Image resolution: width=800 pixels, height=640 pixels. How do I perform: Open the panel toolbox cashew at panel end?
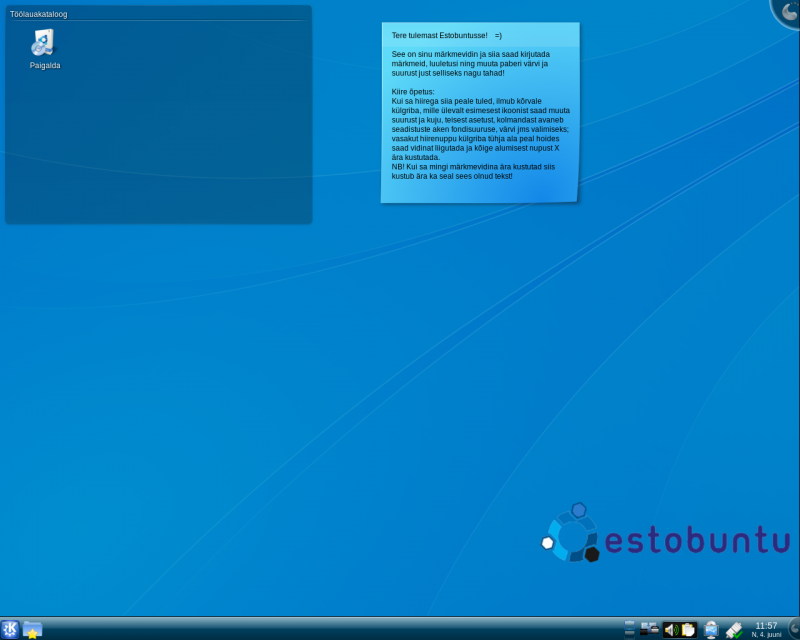pyautogui.click(x=794, y=629)
